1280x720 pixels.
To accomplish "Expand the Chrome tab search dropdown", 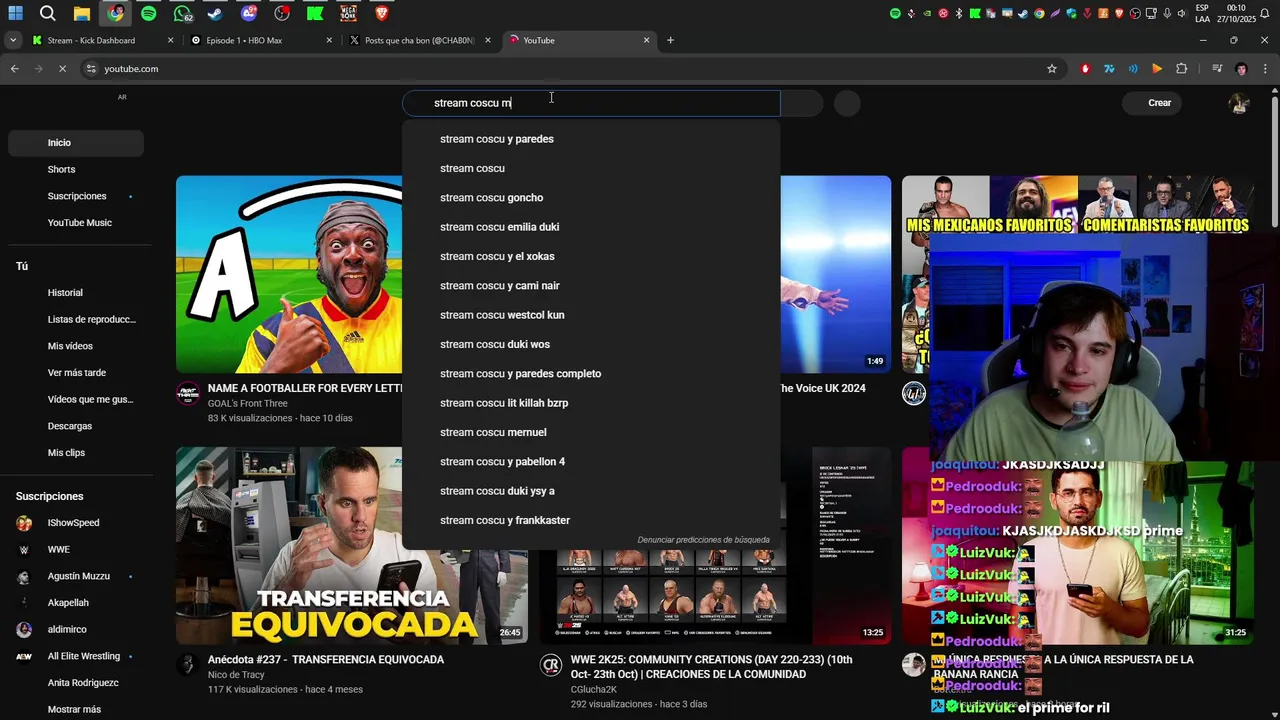I will click(13, 40).
